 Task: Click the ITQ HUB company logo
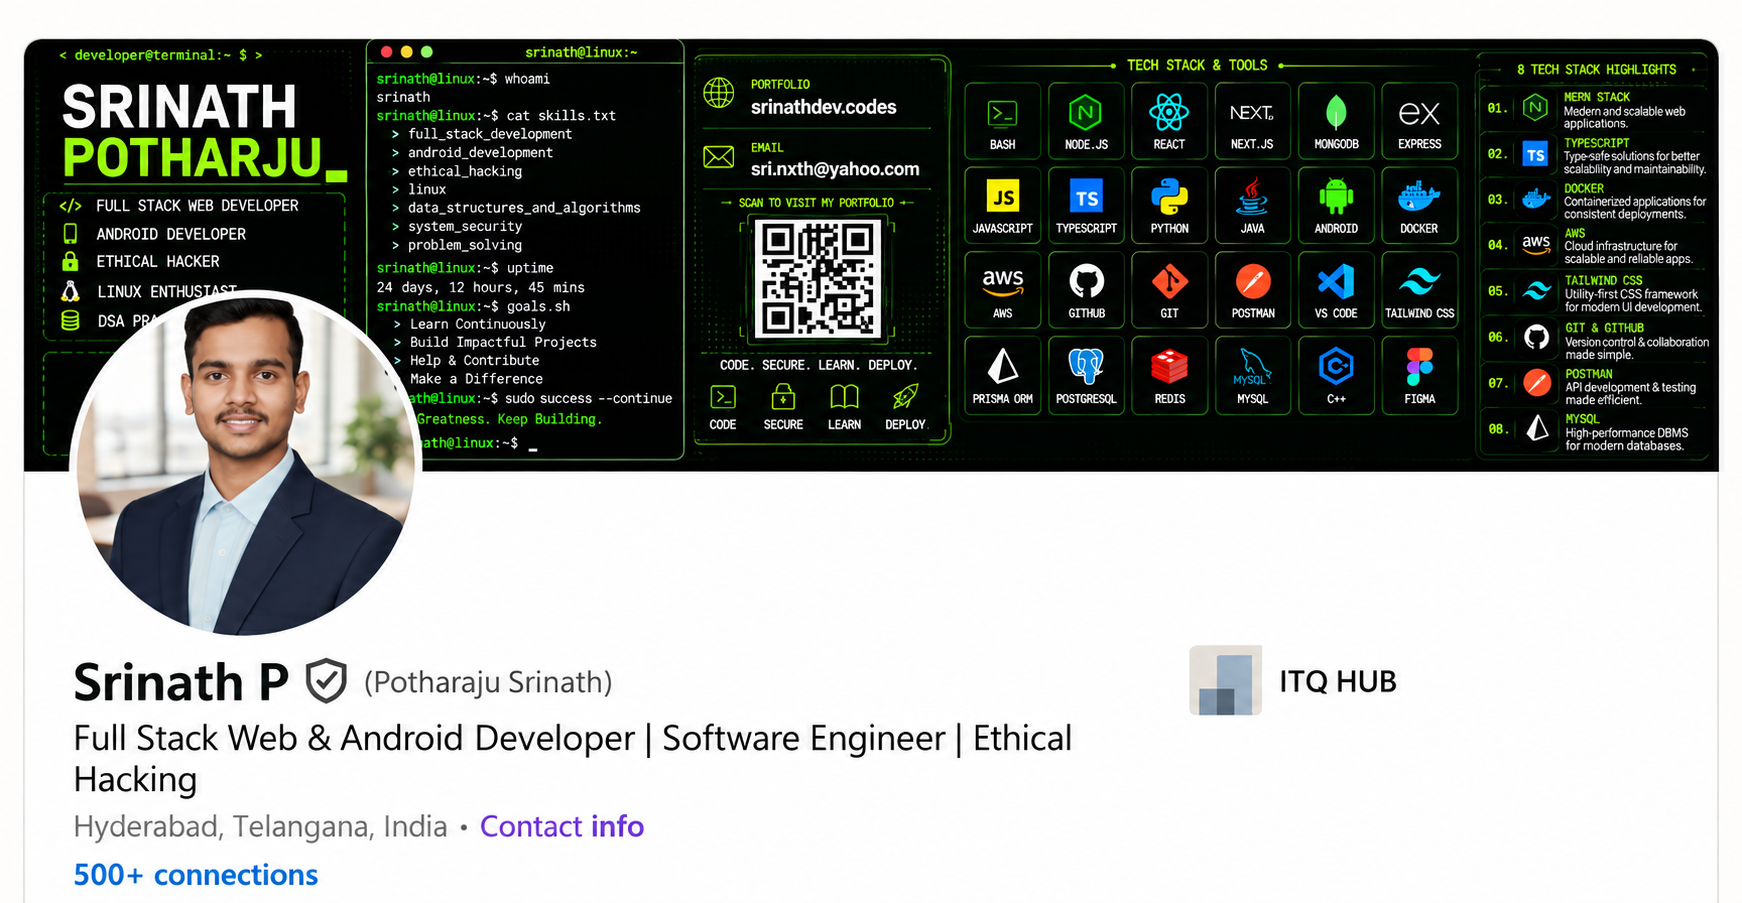click(x=1225, y=681)
